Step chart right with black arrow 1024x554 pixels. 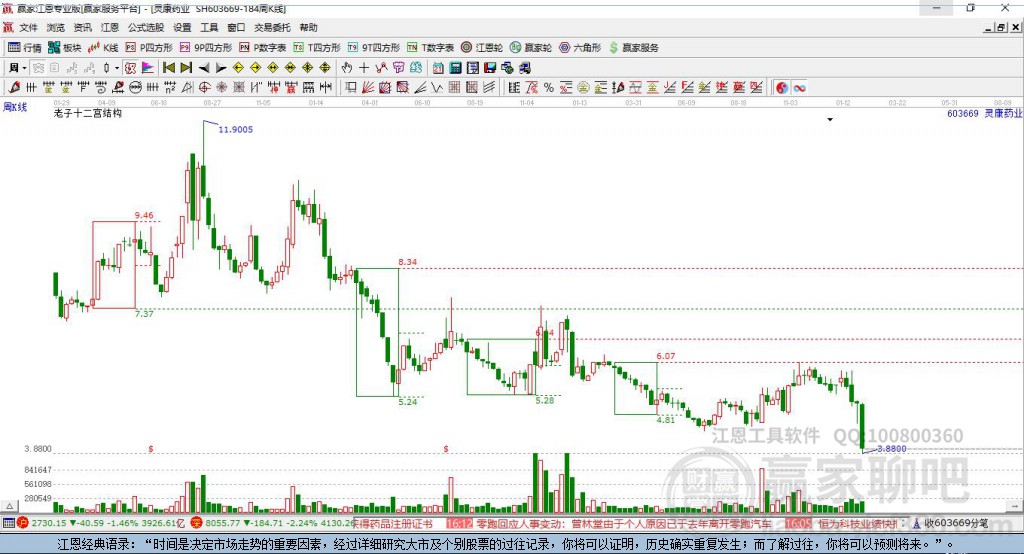pyautogui.click(x=221, y=68)
